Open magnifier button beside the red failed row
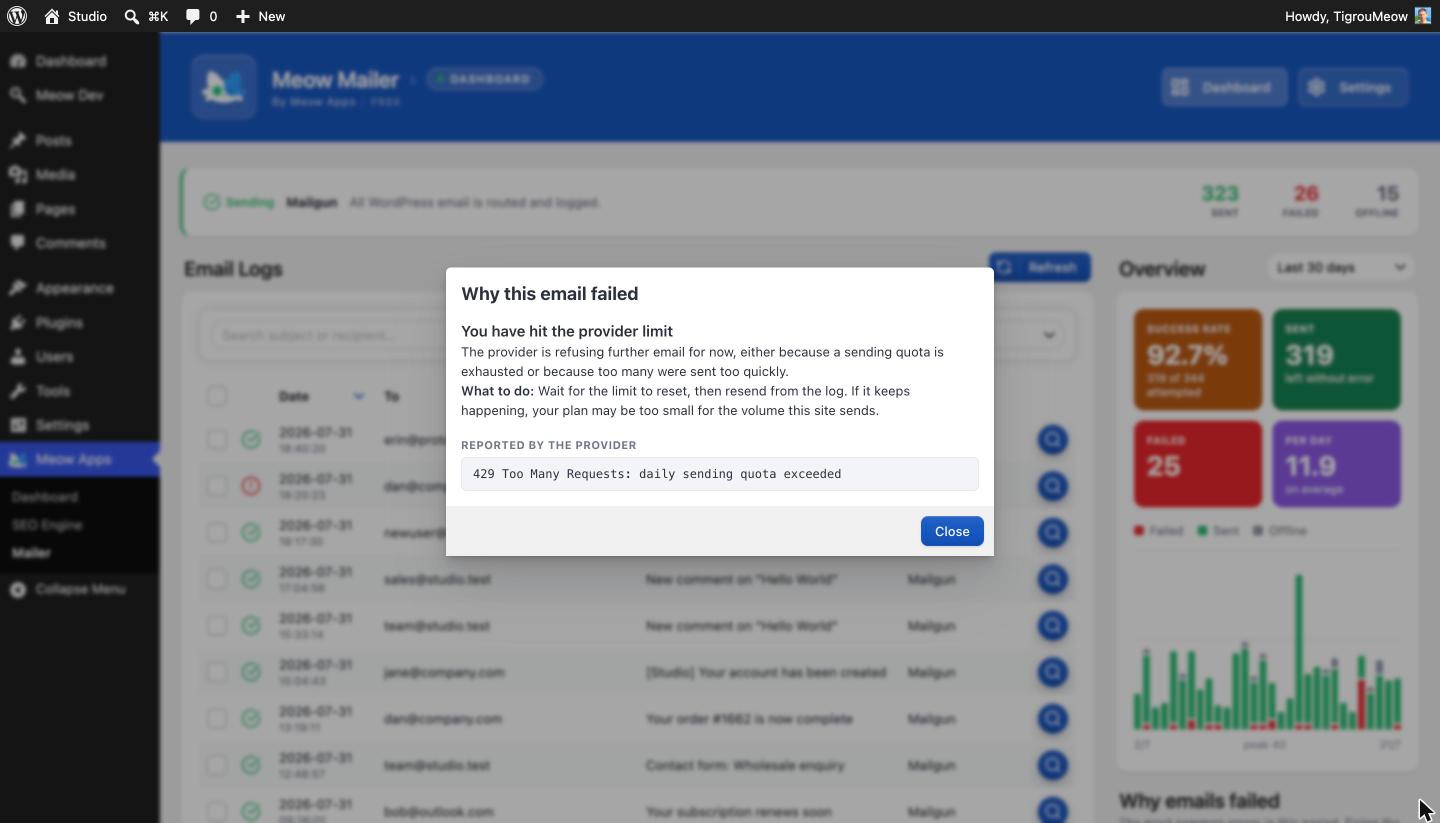This screenshot has height=823, width=1440. tap(1052, 486)
